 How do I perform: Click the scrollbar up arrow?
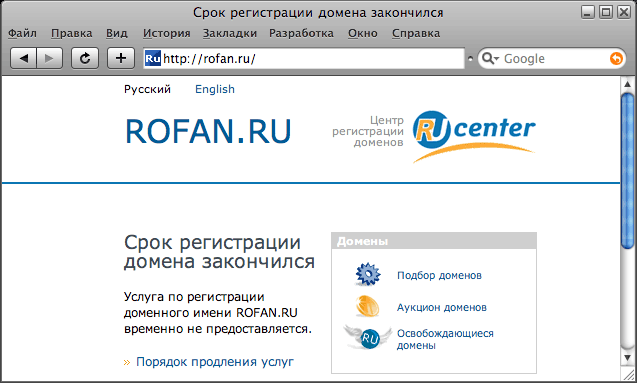point(628,84)
